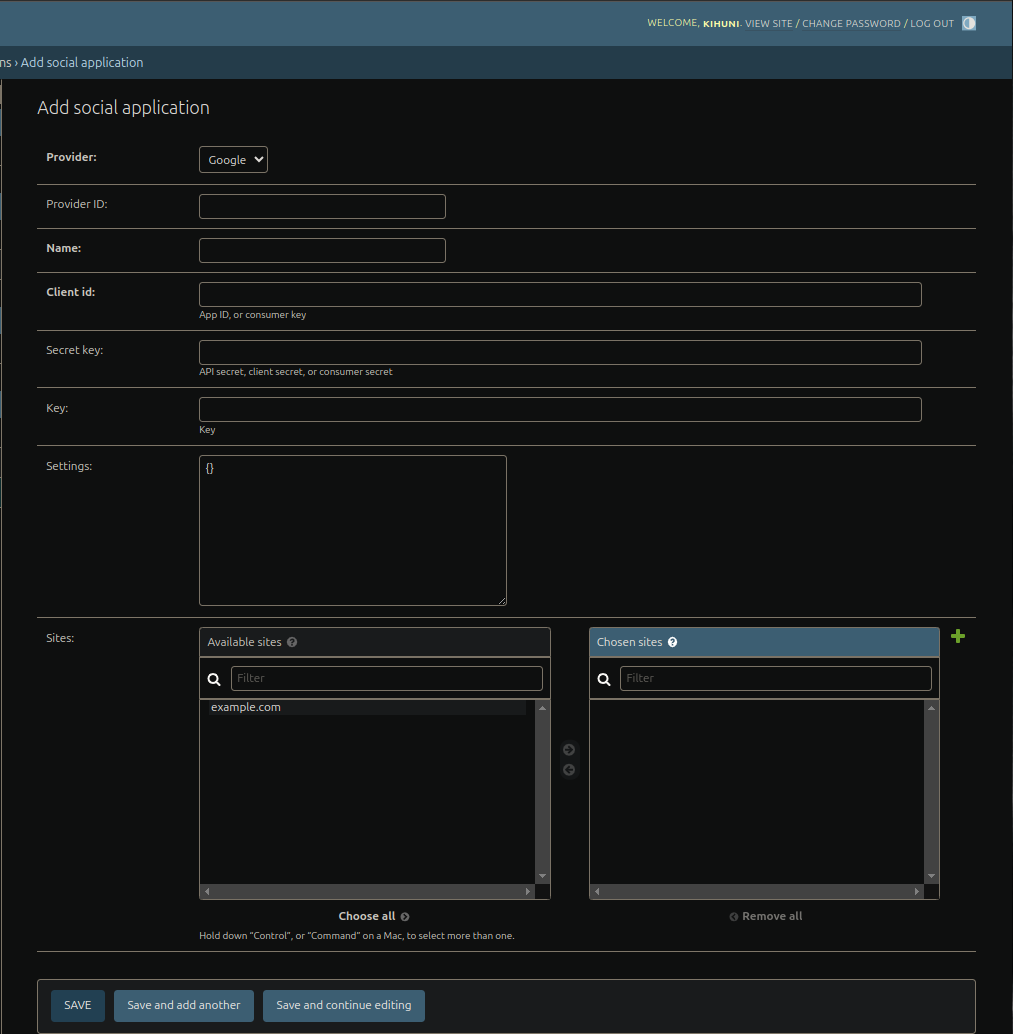This screenshot has height=1034, width=1013.
Task: Click Available sites list scroll-down arrow
Action: tap(542, 876)
